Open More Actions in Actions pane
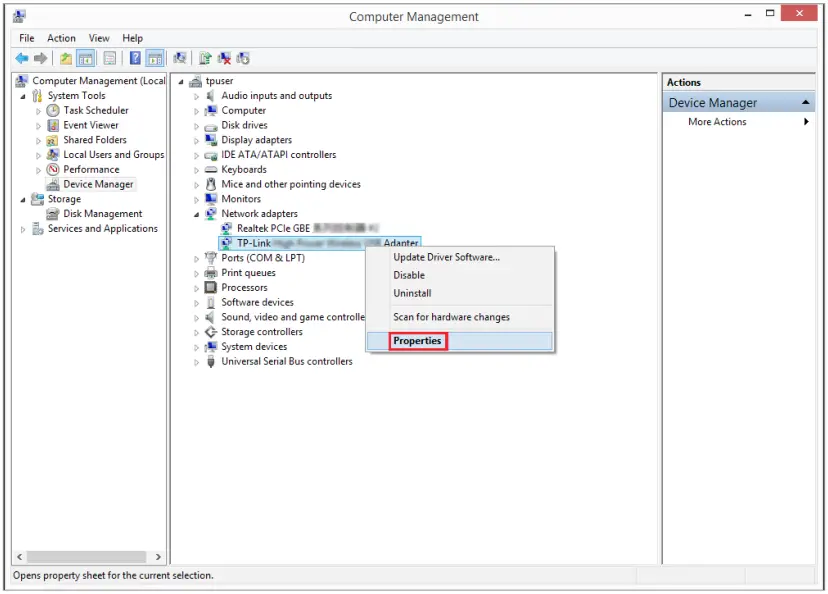The height and width of the screenshot is (594, 828). (x=717, y=122)
